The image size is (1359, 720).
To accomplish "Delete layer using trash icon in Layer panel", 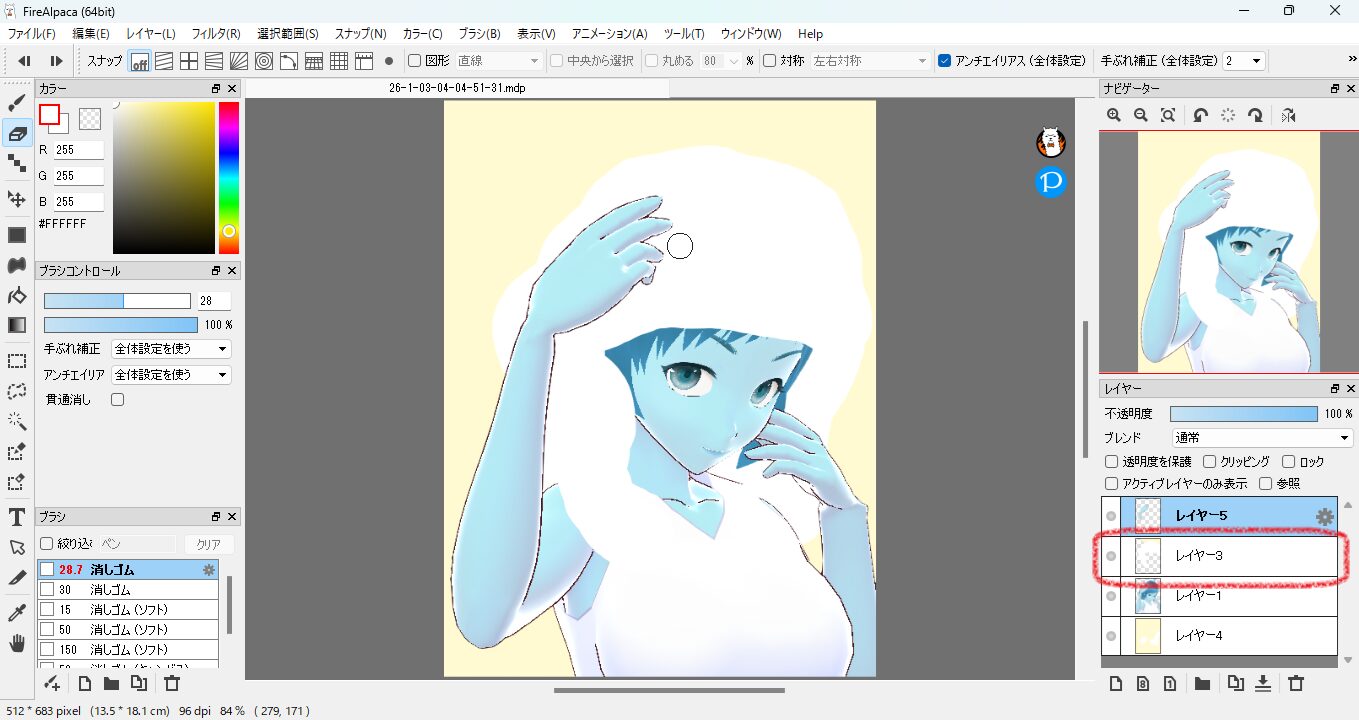I will coord(1296,684).
